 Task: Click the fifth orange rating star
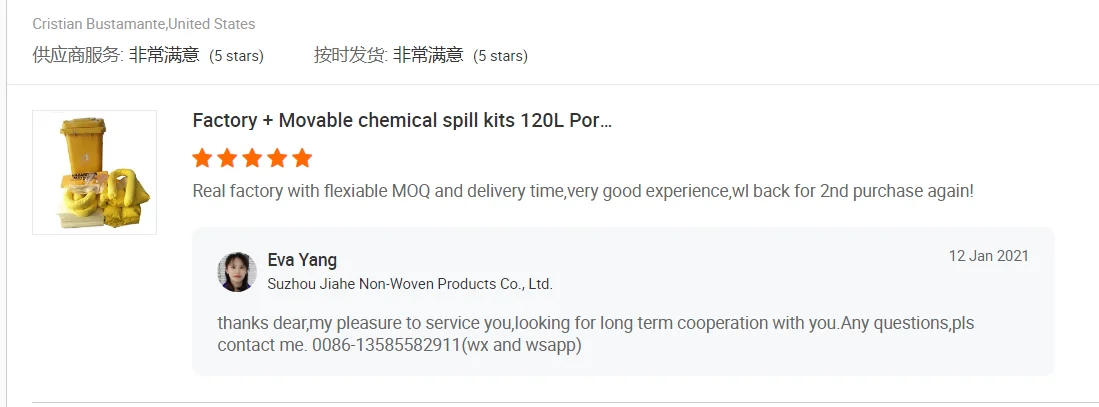[x=302, y=158]
